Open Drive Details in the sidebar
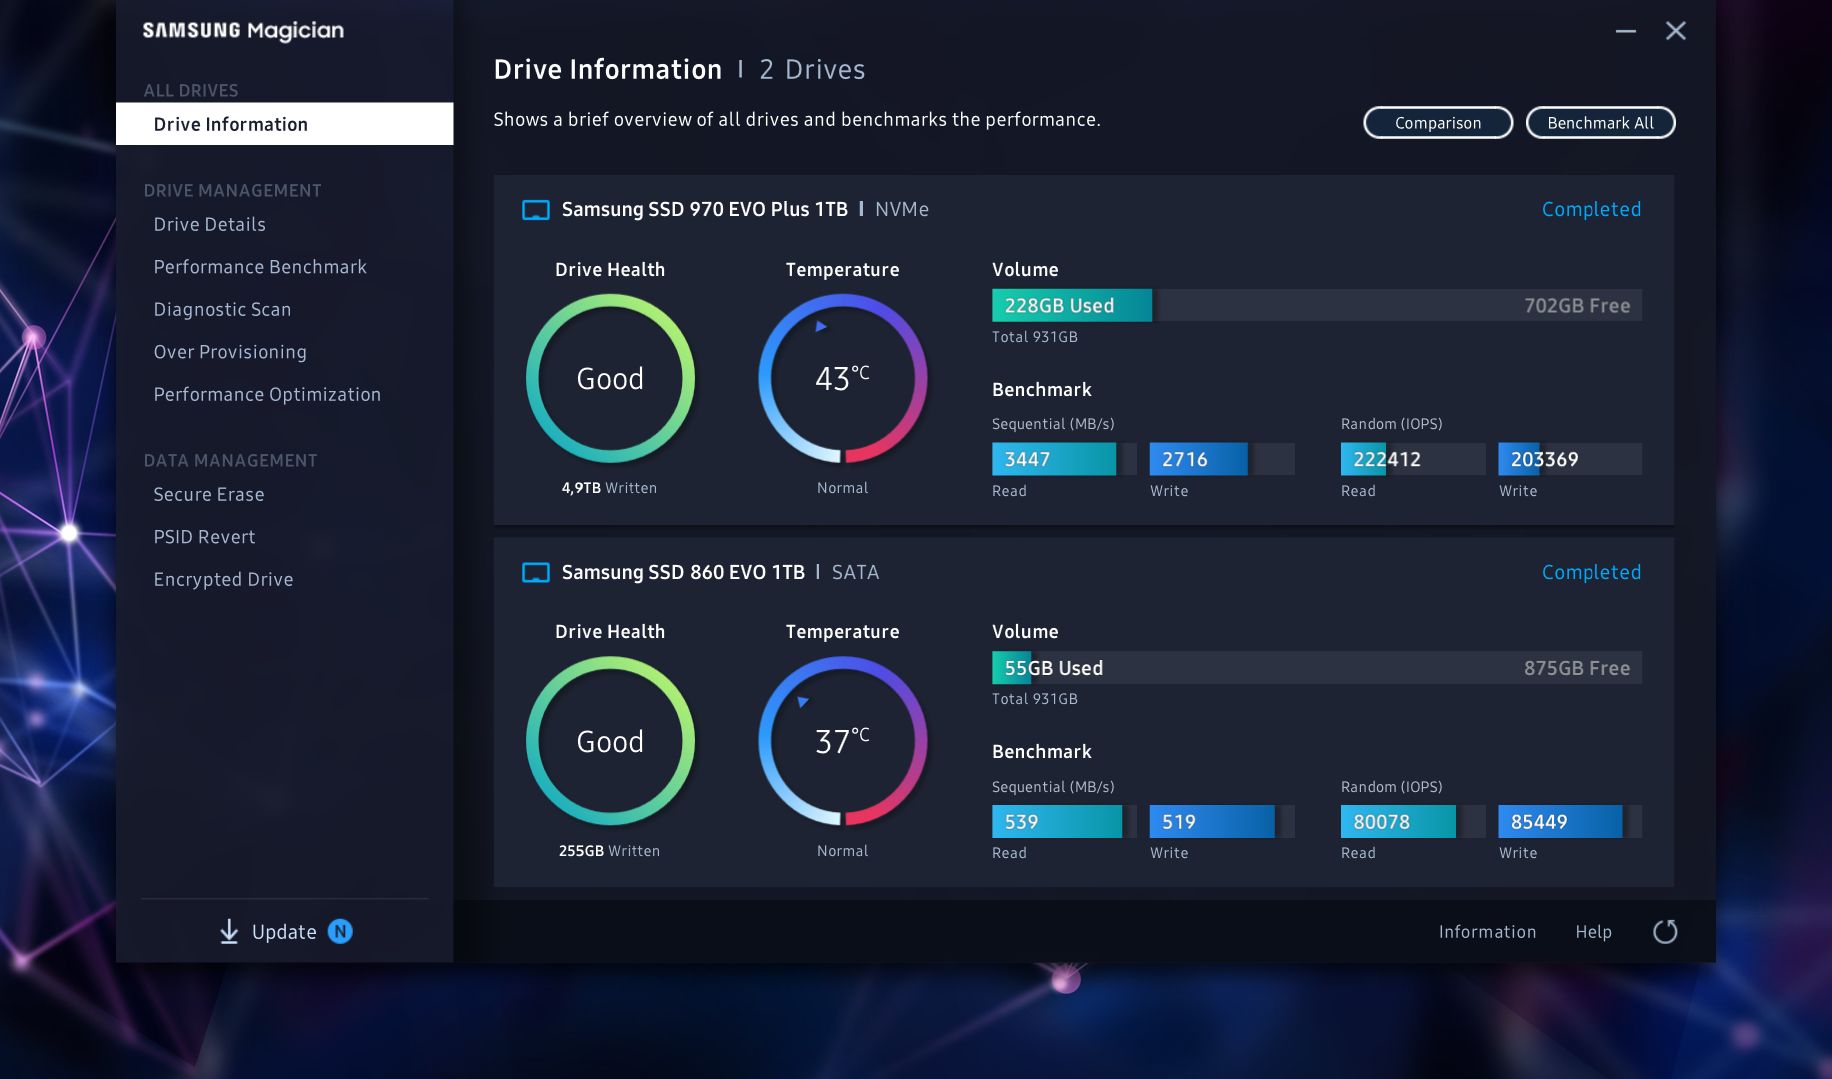Viewport: 1832px width, 1079px height. 209,225
